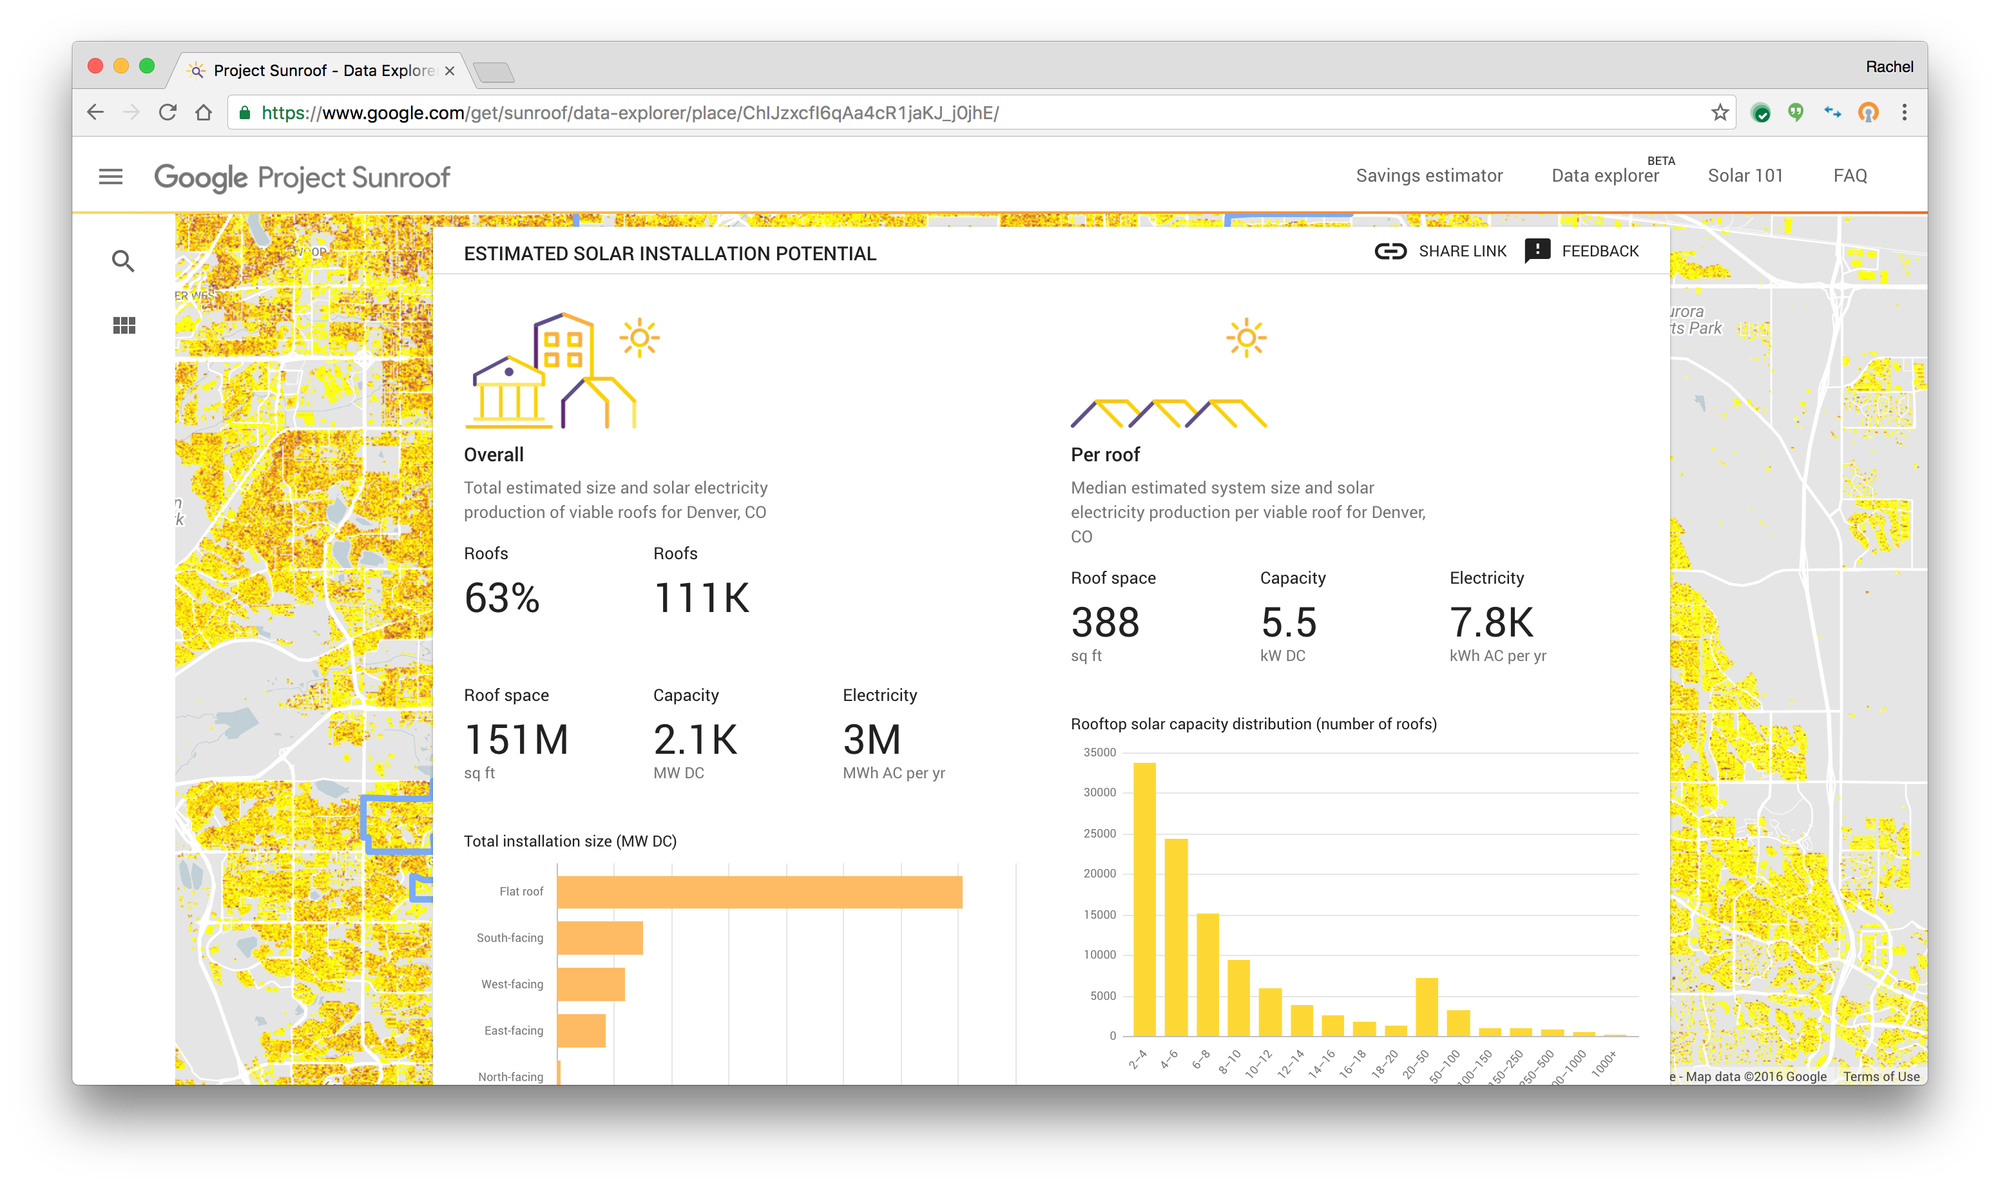Viewport: 2000px width, 1188px height.
Task: Click the overall buildings illustration
Action: pyautogui.click(x=563, y=371)
